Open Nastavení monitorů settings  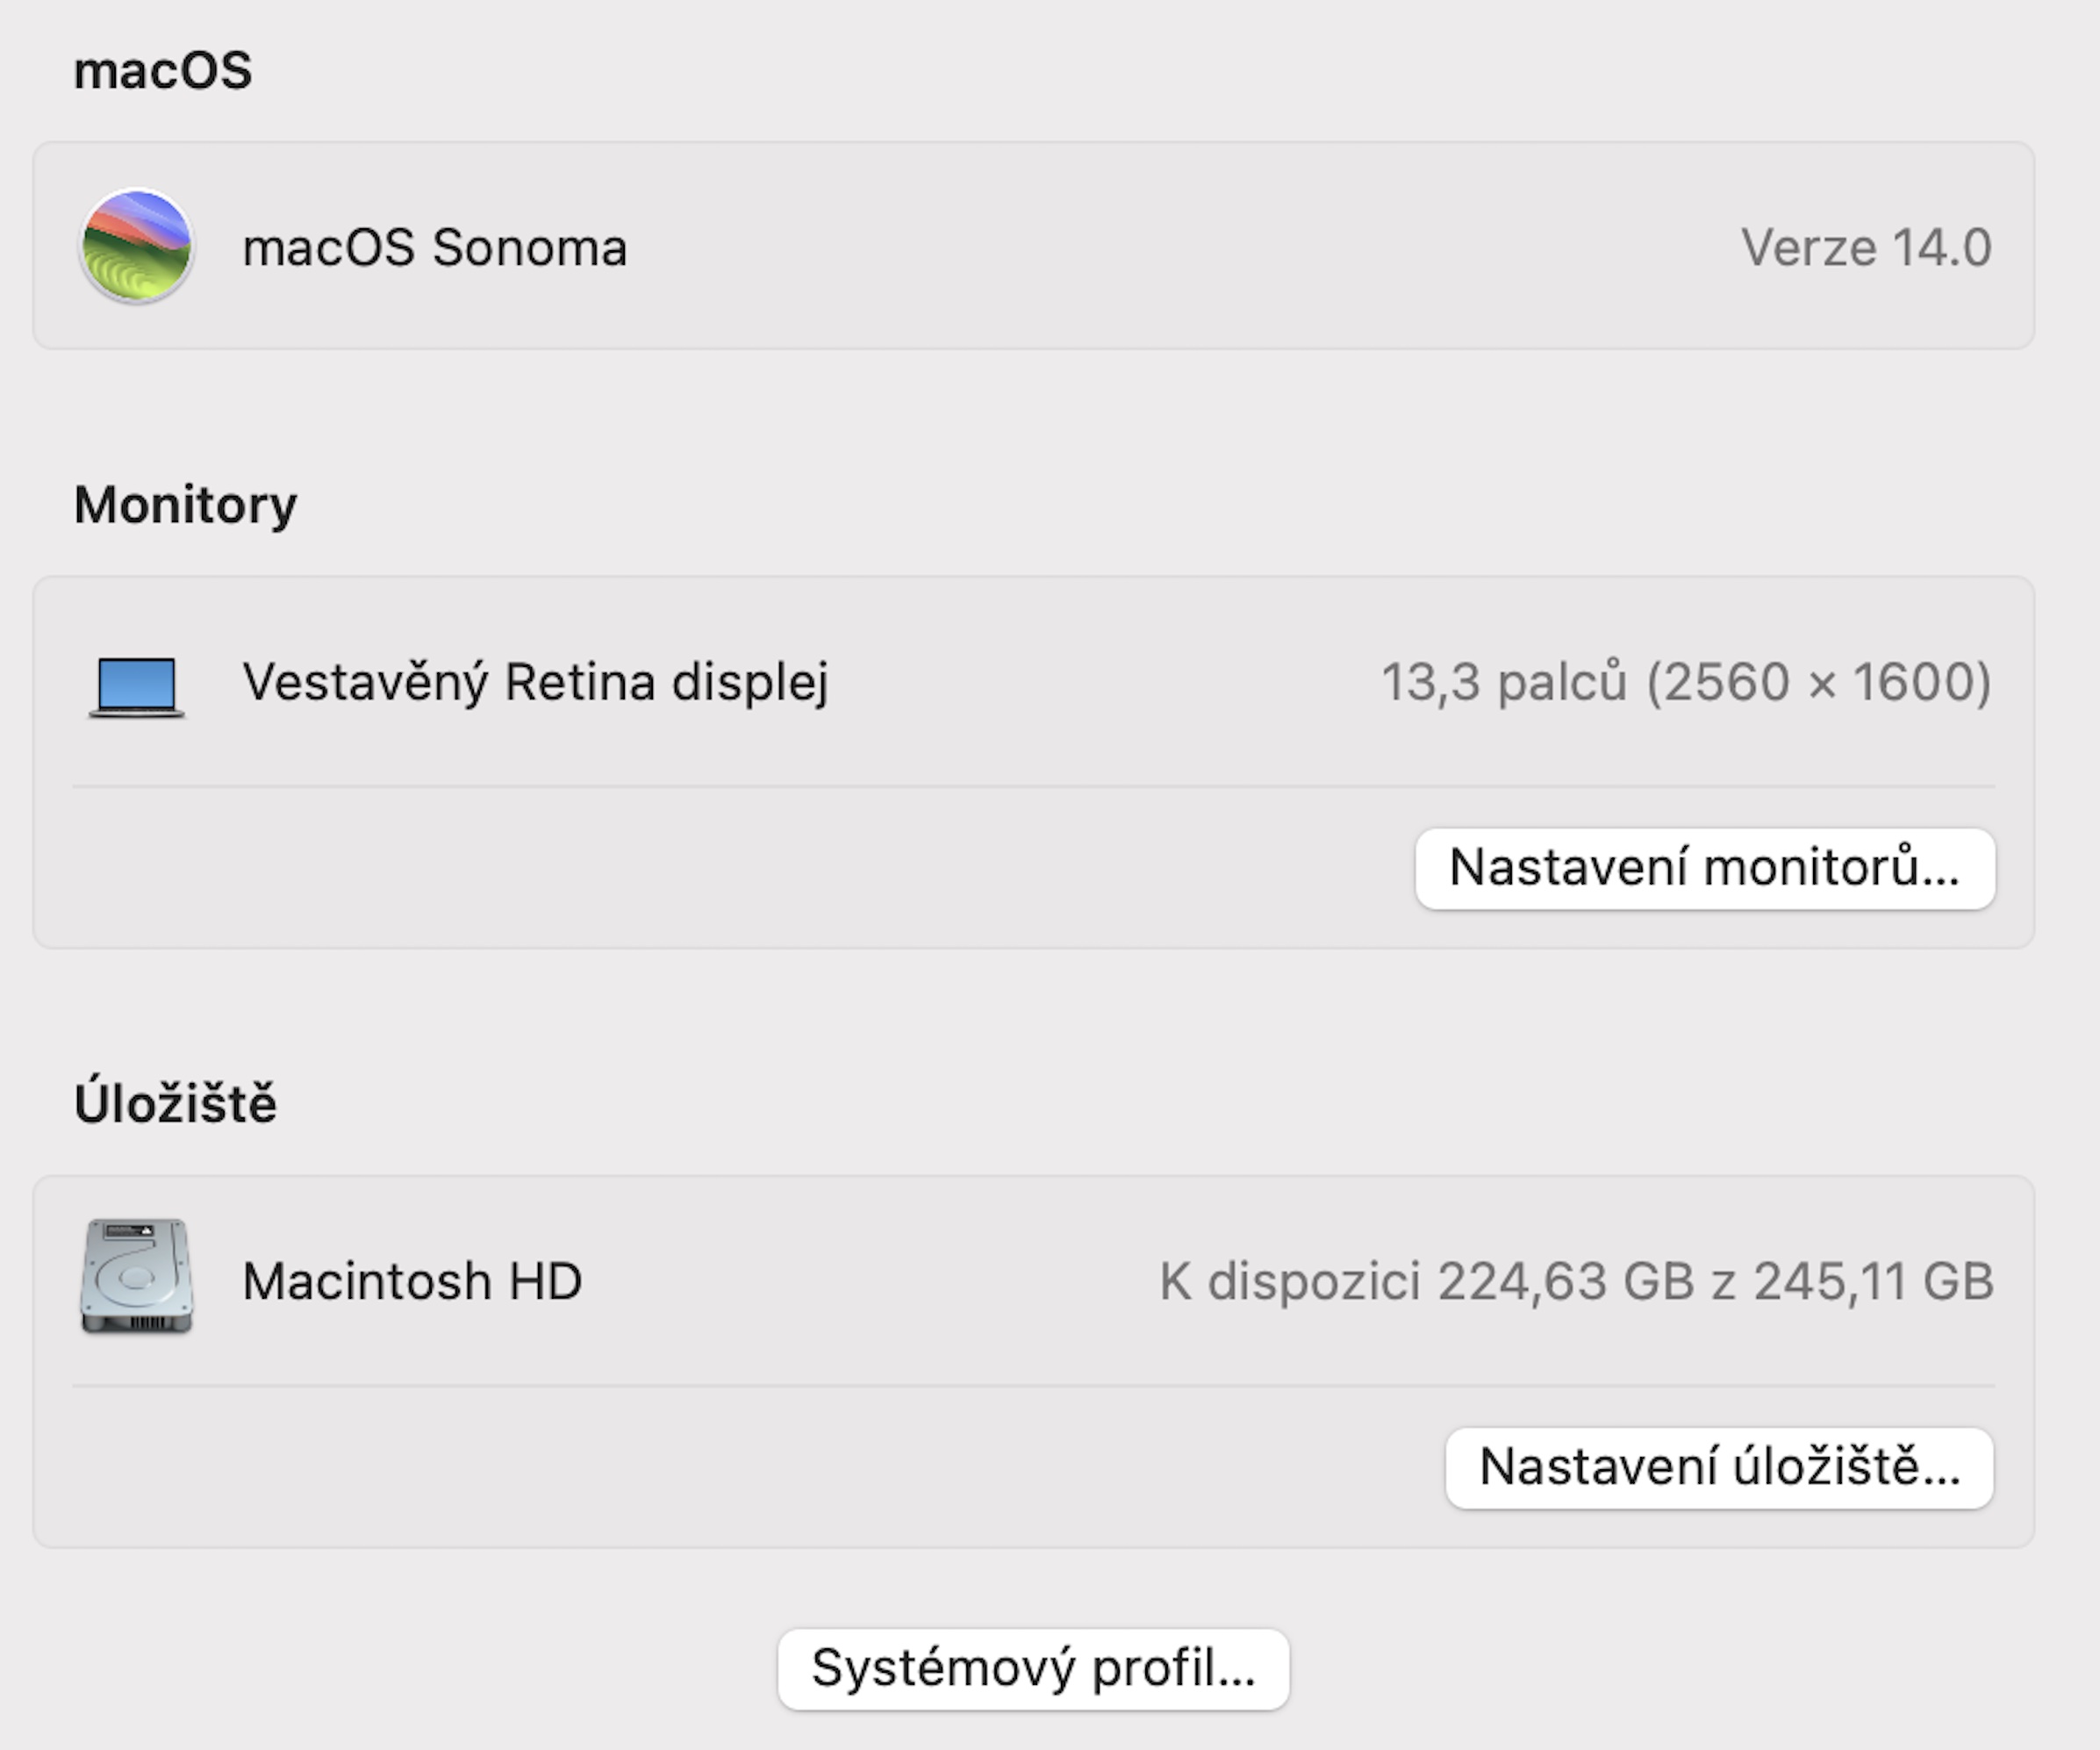[x=1704, y=868]
